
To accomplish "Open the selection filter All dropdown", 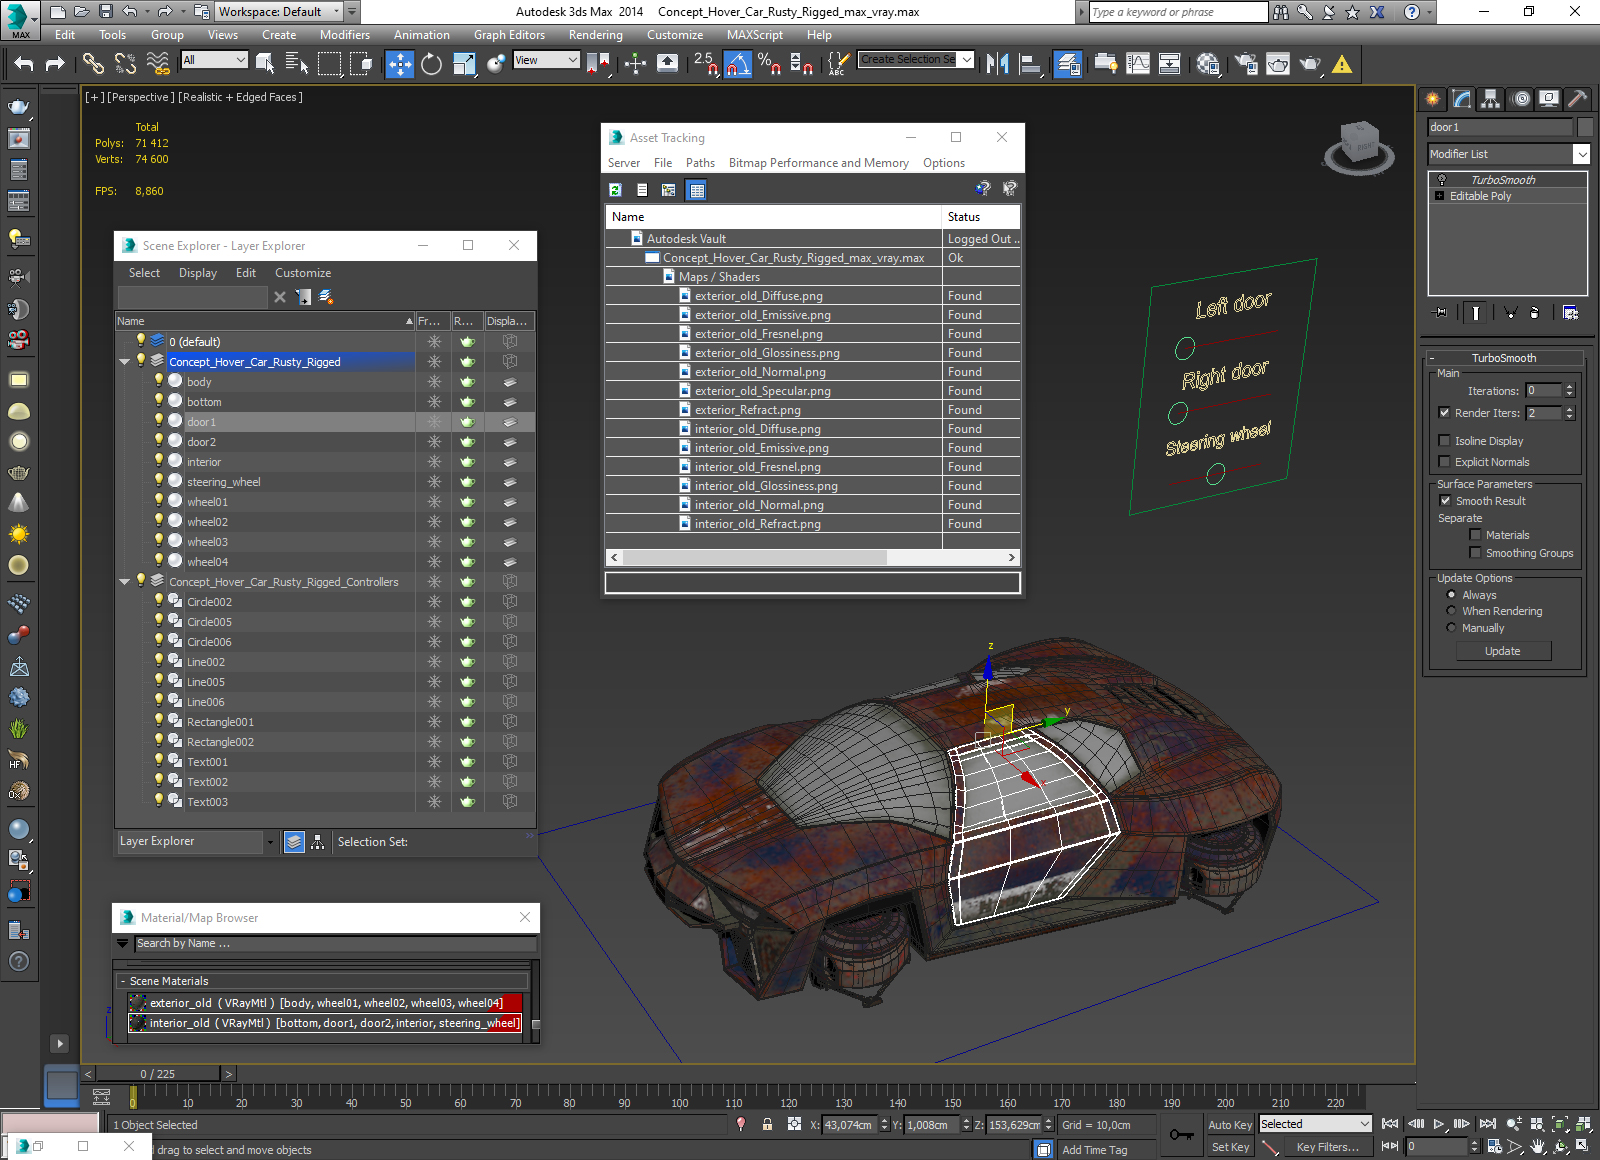I will pos(214,60).
